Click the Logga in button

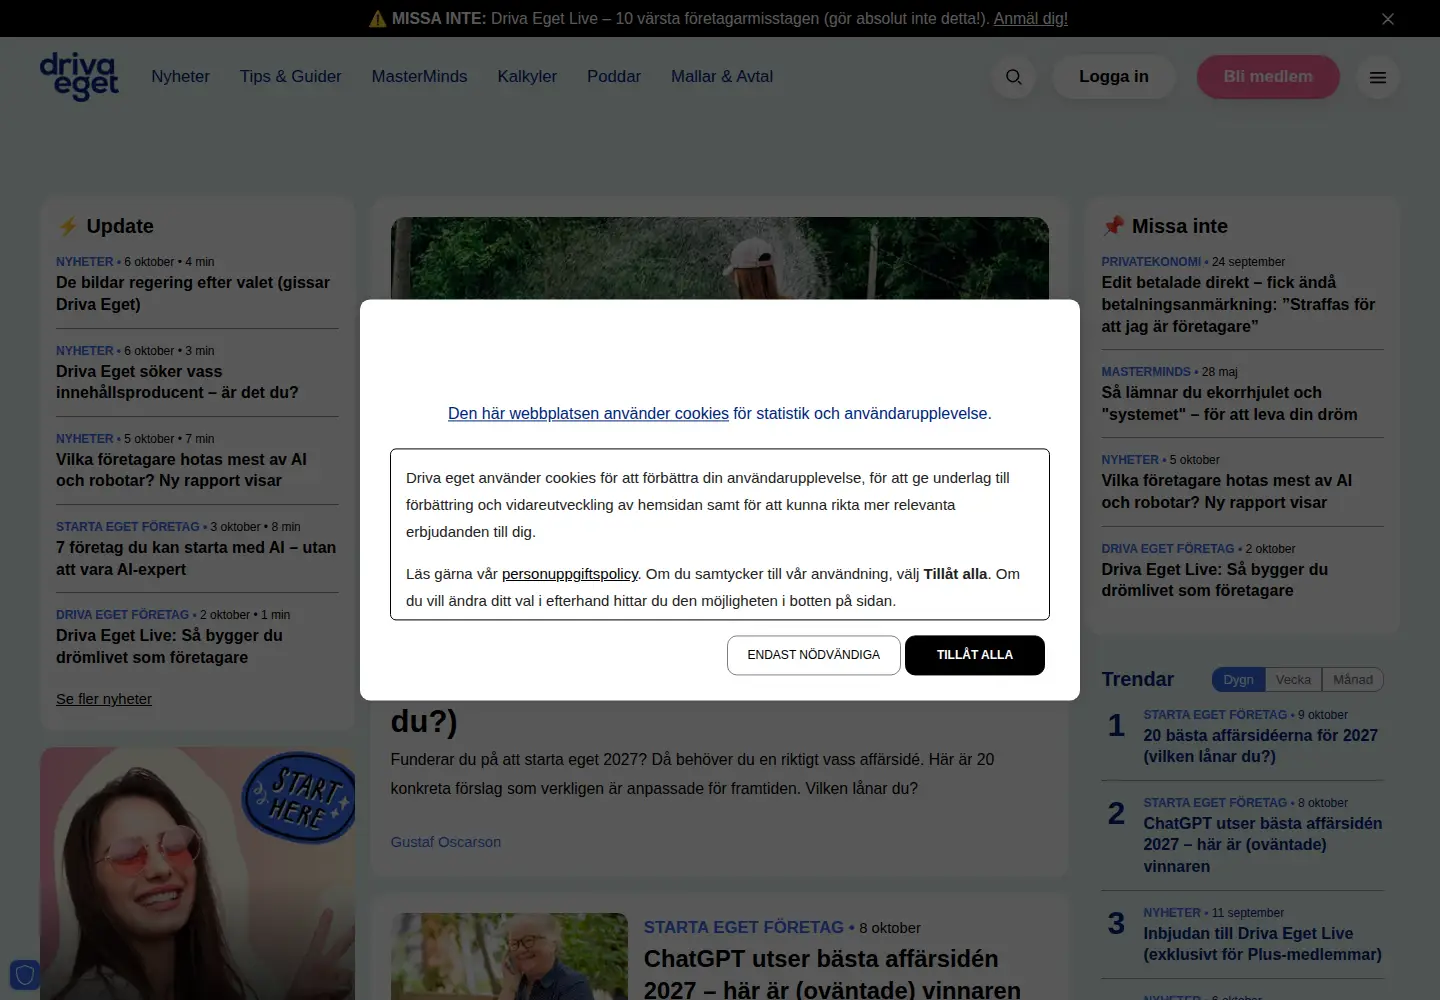1113,77
